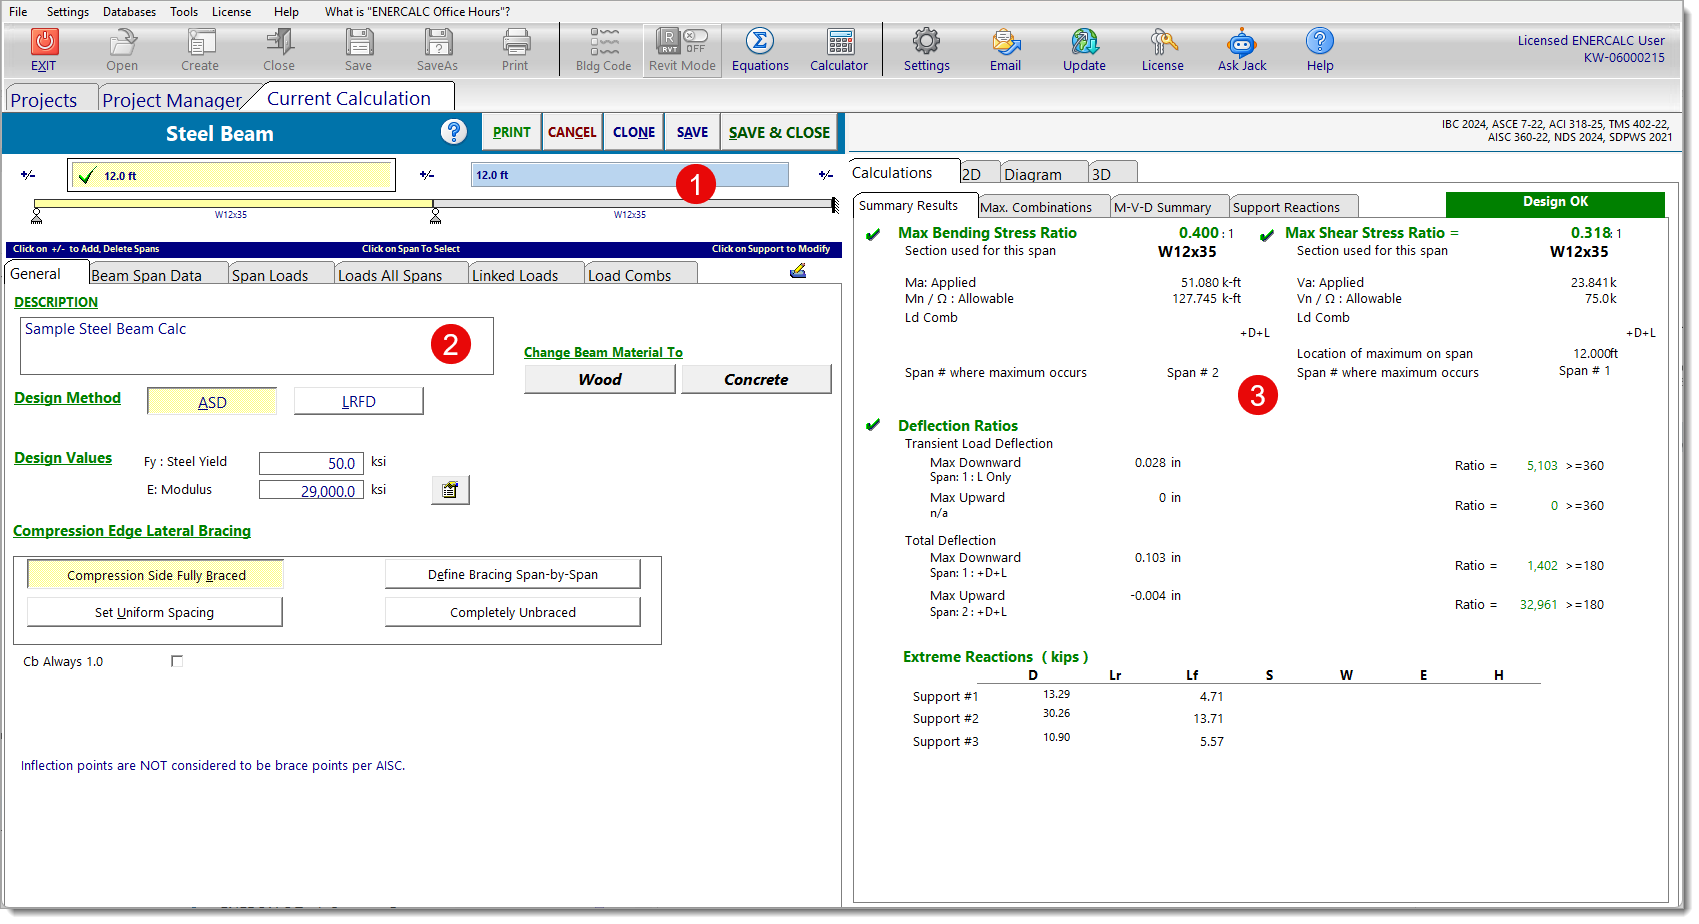Select ASD design method
Image resolution: width=1699 pixels, height=924 pixels.
point(212,402)
